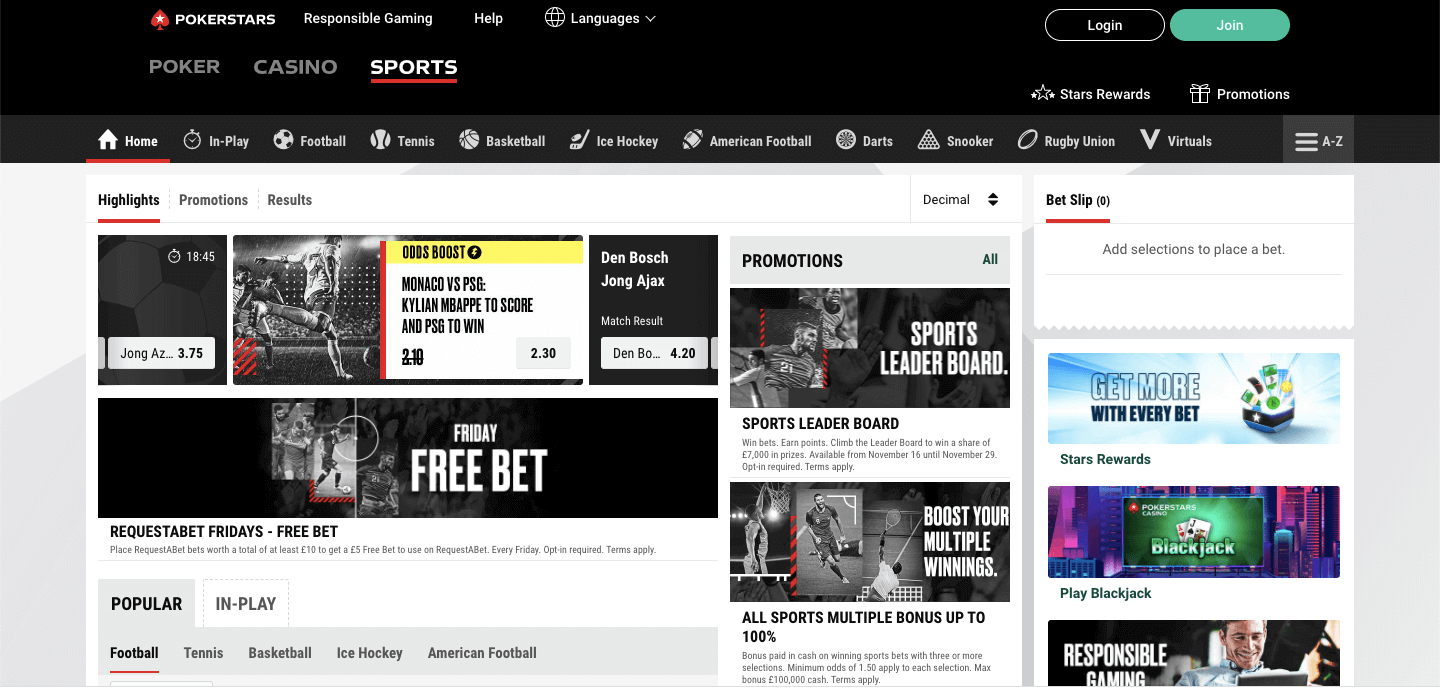Image resolution: width=1440 pixels, height=688 pixels.
Task: Open the Promotions header link
Action: pos(1240,94)
